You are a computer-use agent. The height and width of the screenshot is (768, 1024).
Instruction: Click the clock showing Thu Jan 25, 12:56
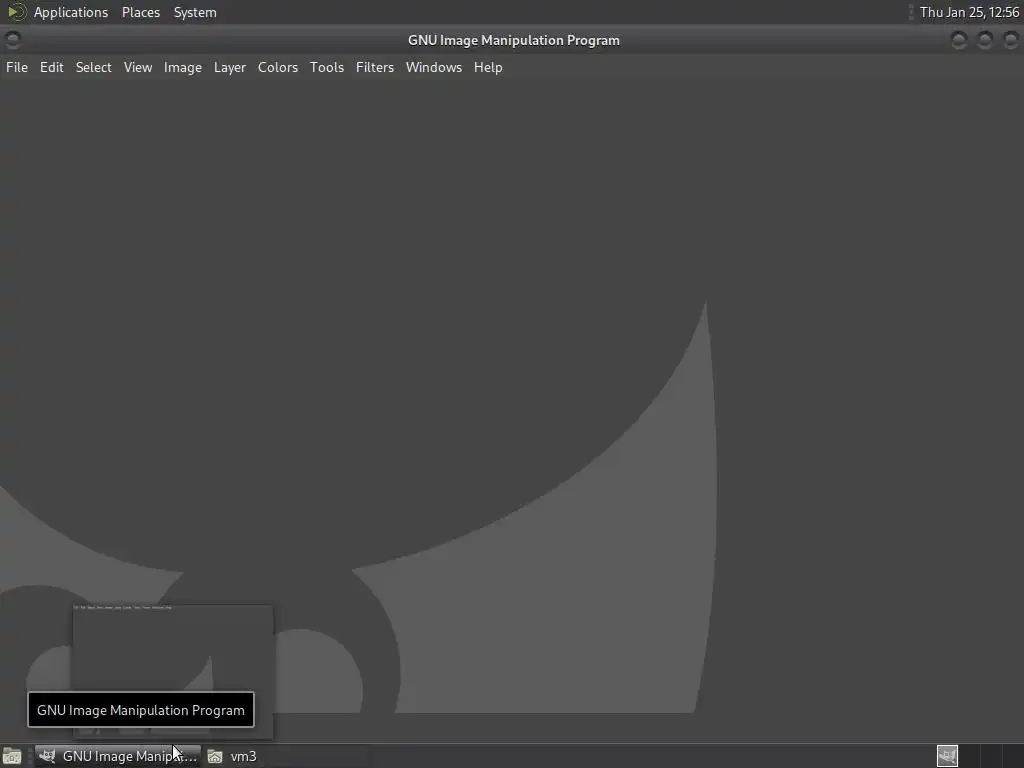point(969,12)
